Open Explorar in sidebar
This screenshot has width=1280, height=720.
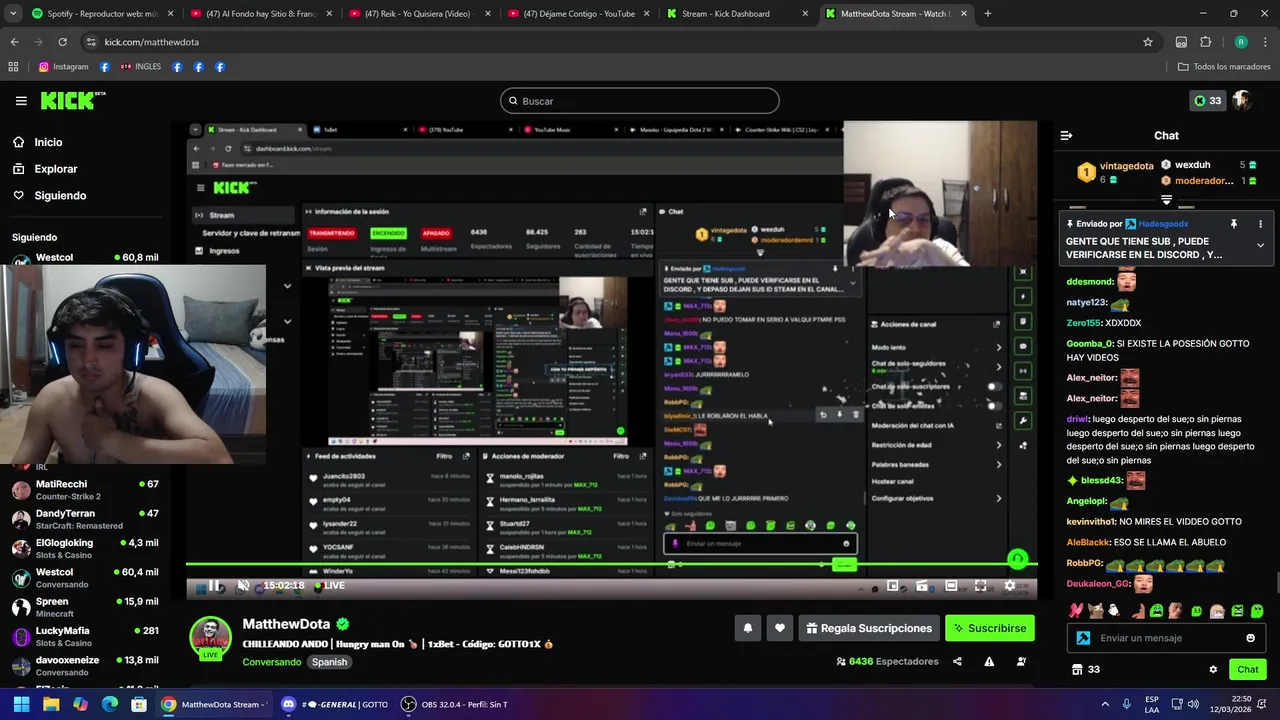[56, 169]
